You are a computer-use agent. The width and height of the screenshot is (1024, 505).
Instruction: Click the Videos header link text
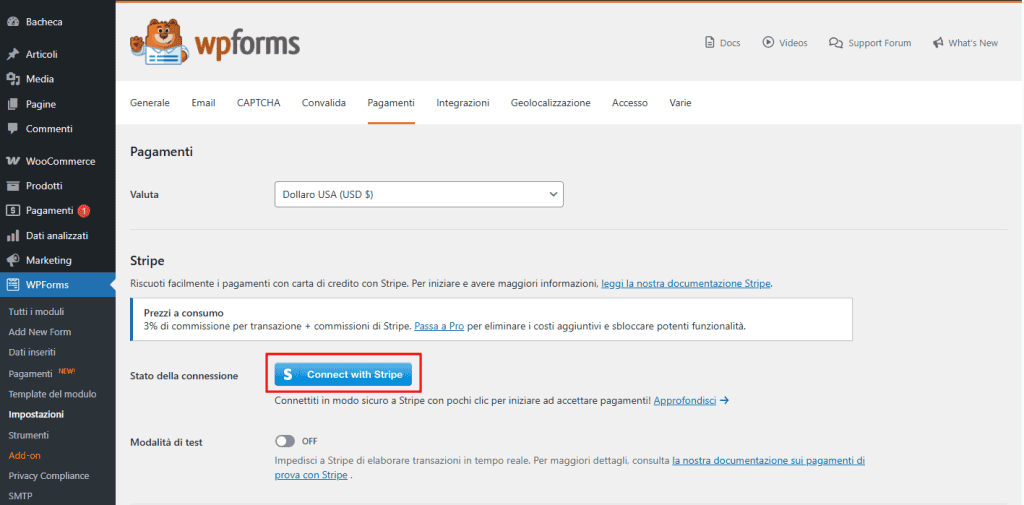[793, 42]
